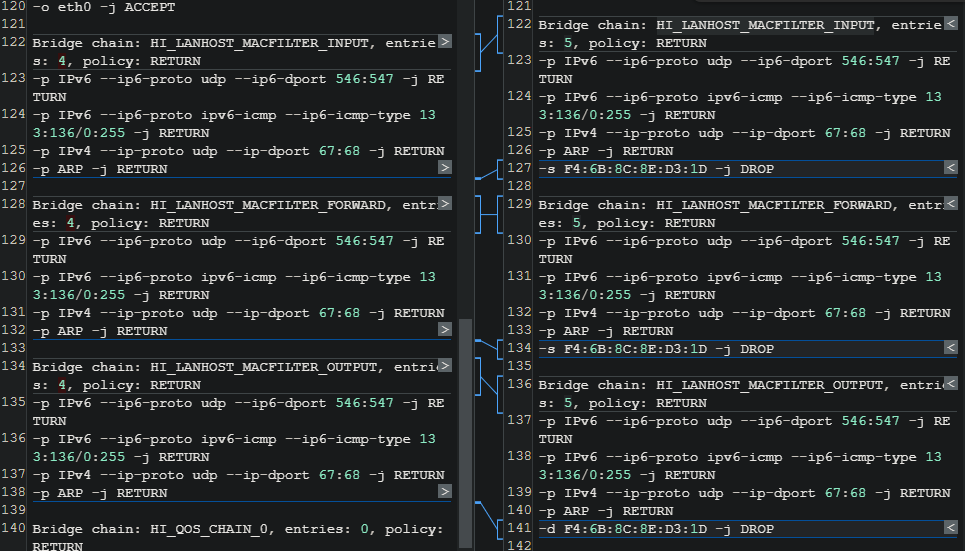Click the right-arrow on left pane line 138

(445, 492)
